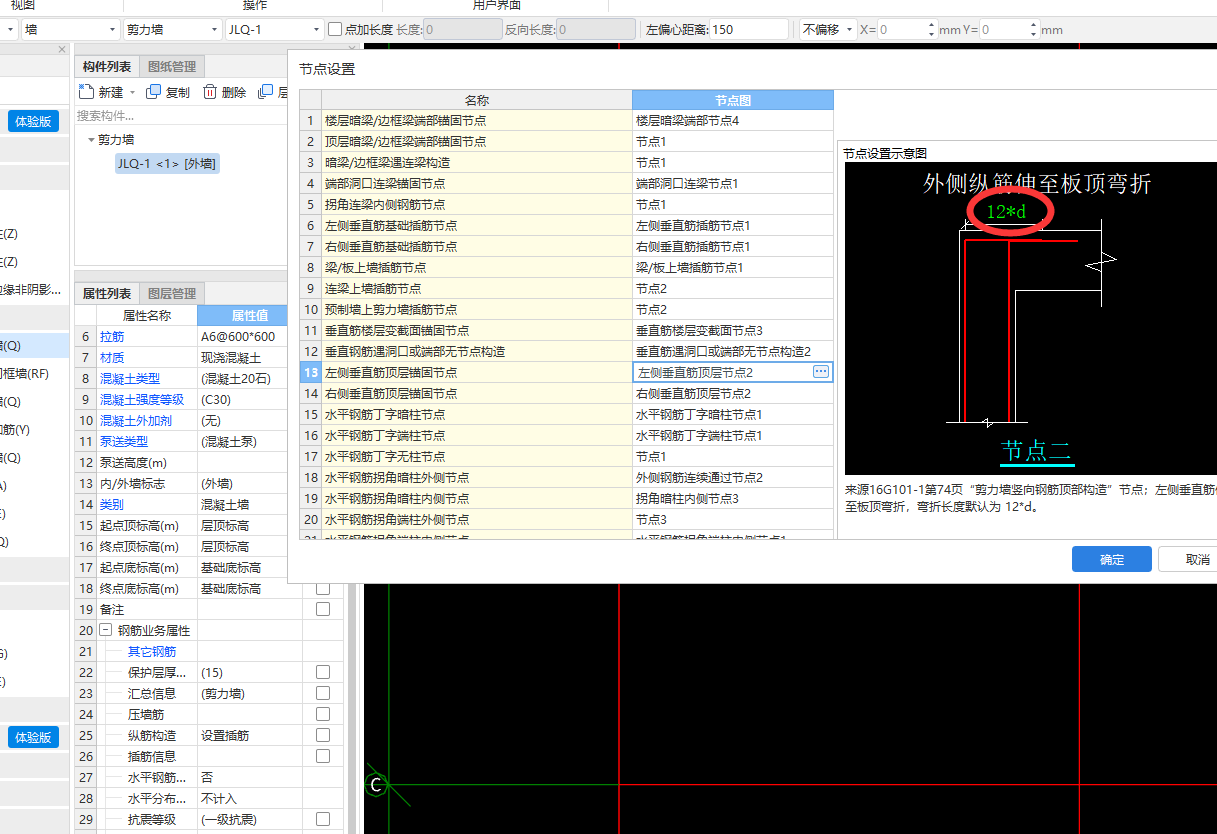Switch to the 属性列表 tab

pyautogui.click(x=107, y=293)
